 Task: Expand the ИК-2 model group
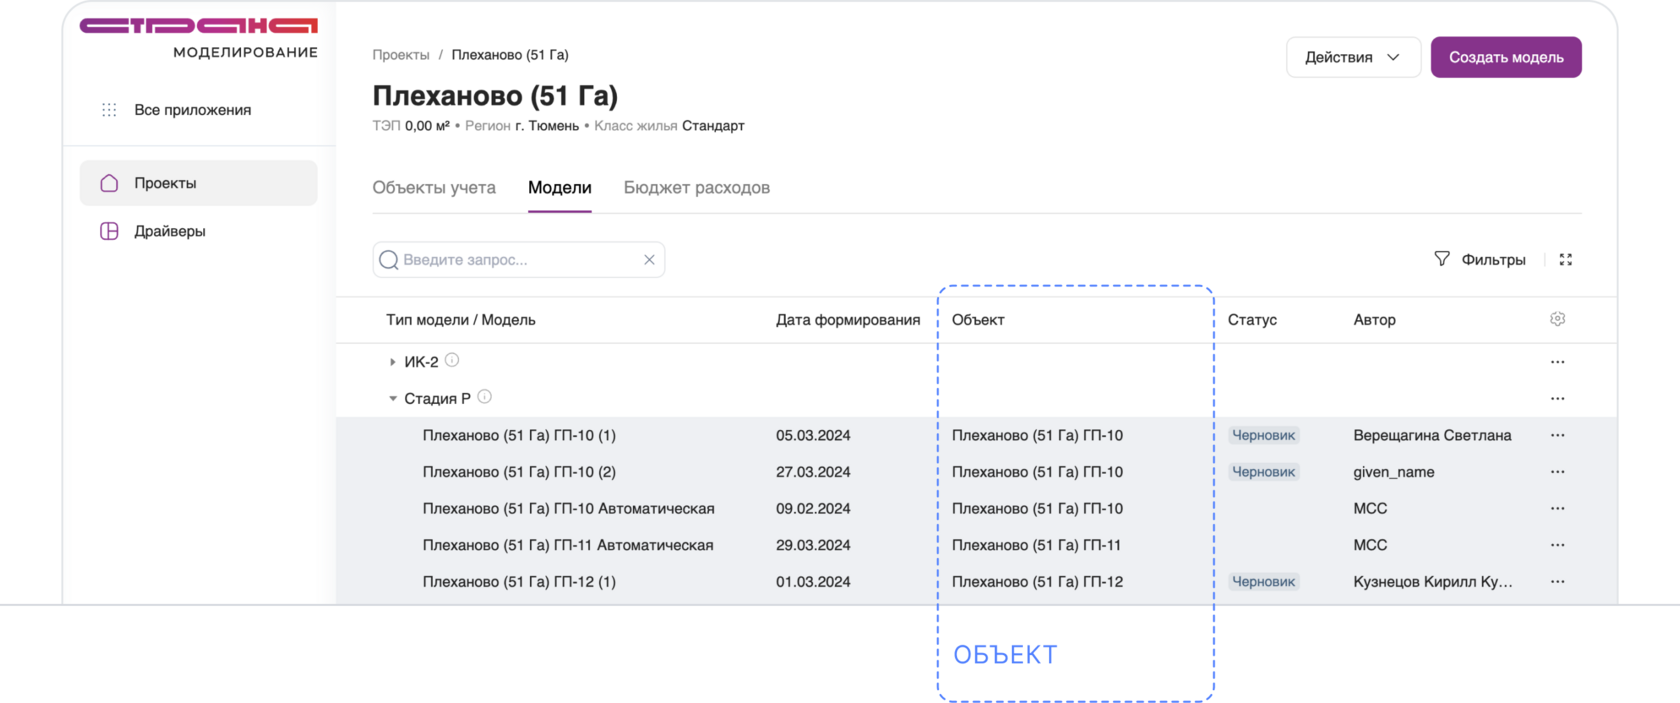point(393,362)
